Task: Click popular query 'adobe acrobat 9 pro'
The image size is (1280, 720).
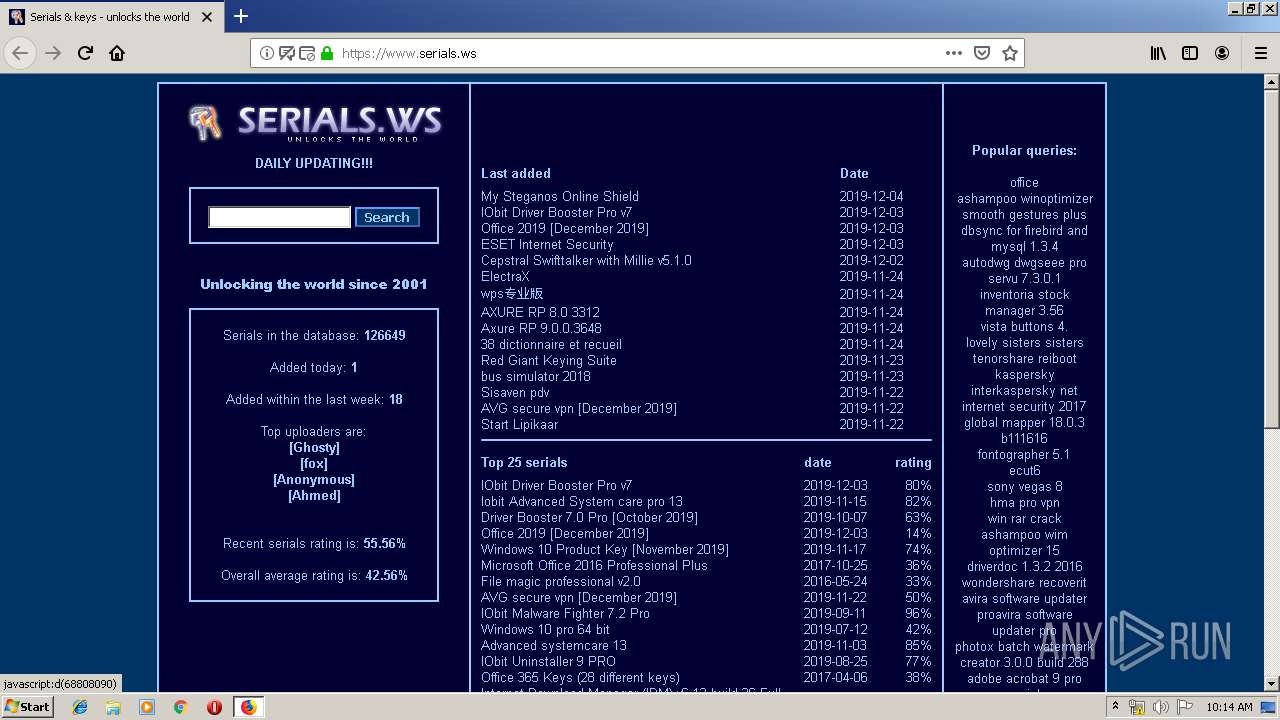Action: tap(1024, 678)
